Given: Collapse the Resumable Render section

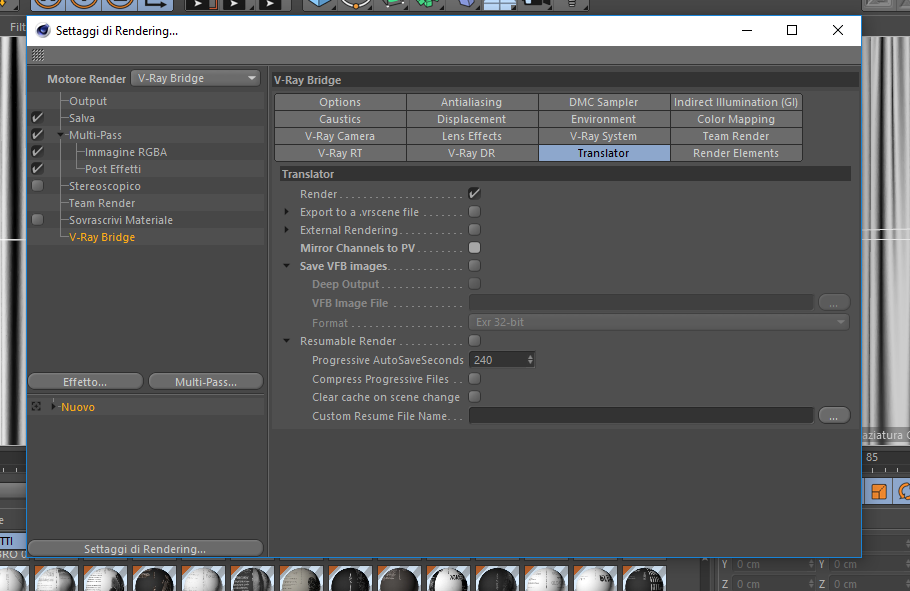Looking at the screenshot, I should tap(287, 341).
